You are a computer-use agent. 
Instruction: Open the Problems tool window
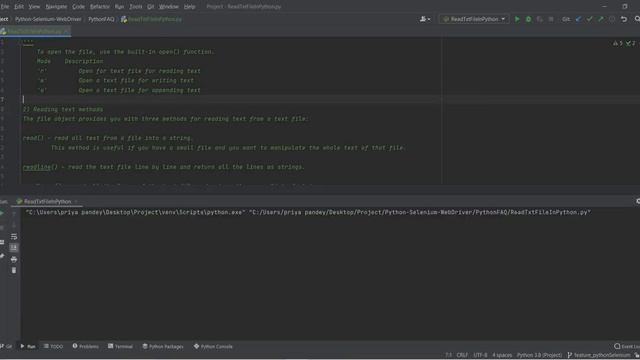(86, 347)
